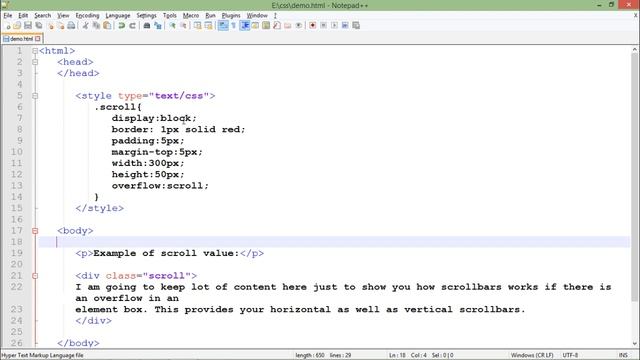Click line number 13 in the margin

(16, 186)
